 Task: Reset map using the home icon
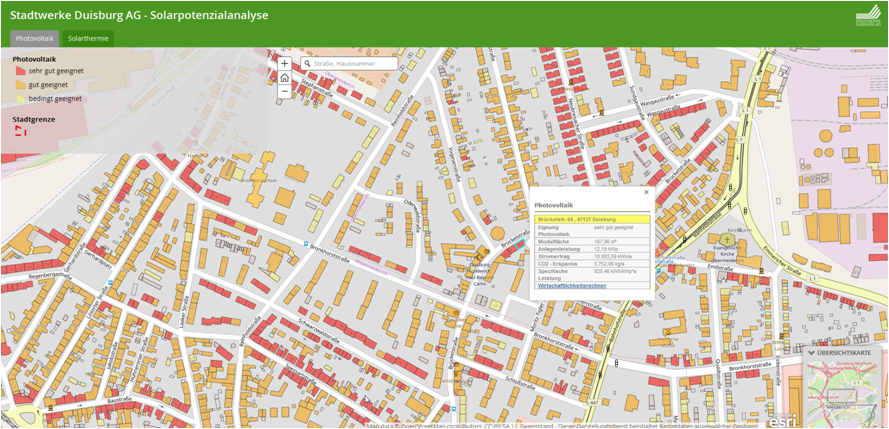point(284,77)
